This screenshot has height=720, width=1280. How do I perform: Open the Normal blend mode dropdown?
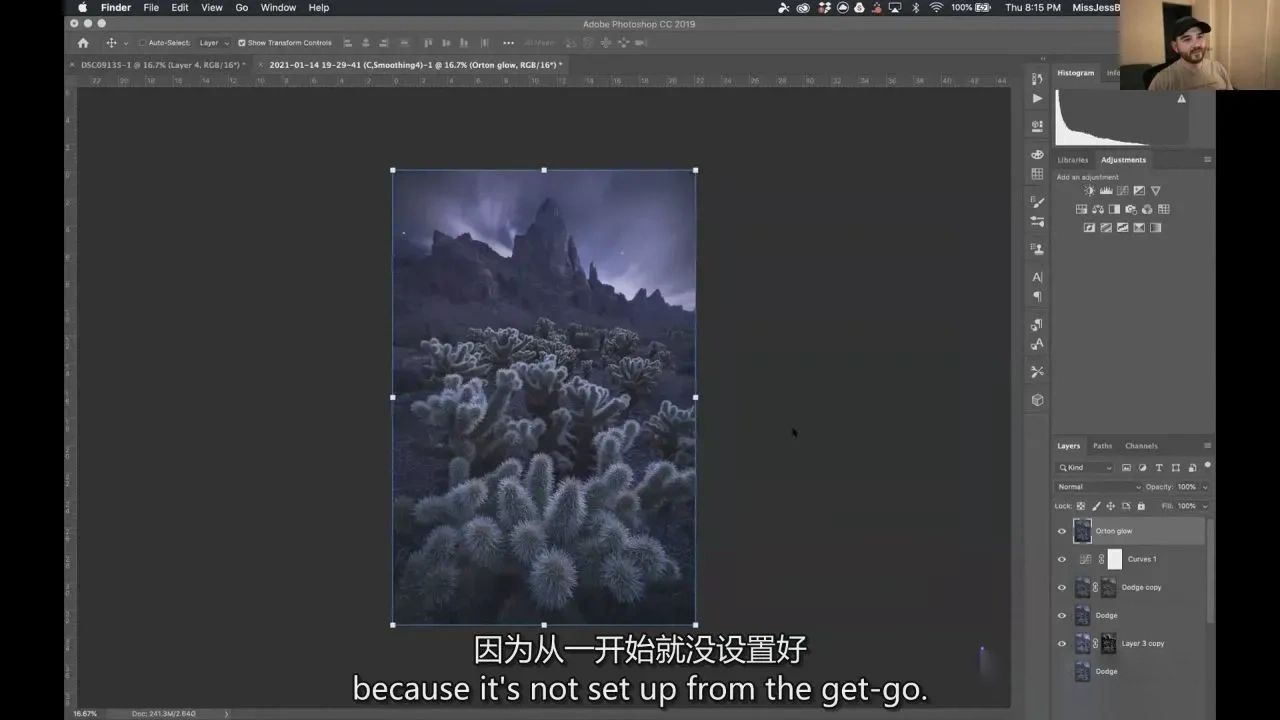point(1098,487)
